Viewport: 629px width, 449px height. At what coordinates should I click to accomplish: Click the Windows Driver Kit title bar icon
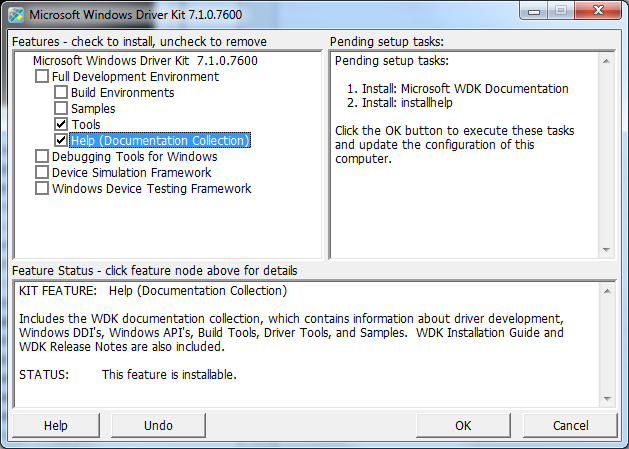[14, 15]
